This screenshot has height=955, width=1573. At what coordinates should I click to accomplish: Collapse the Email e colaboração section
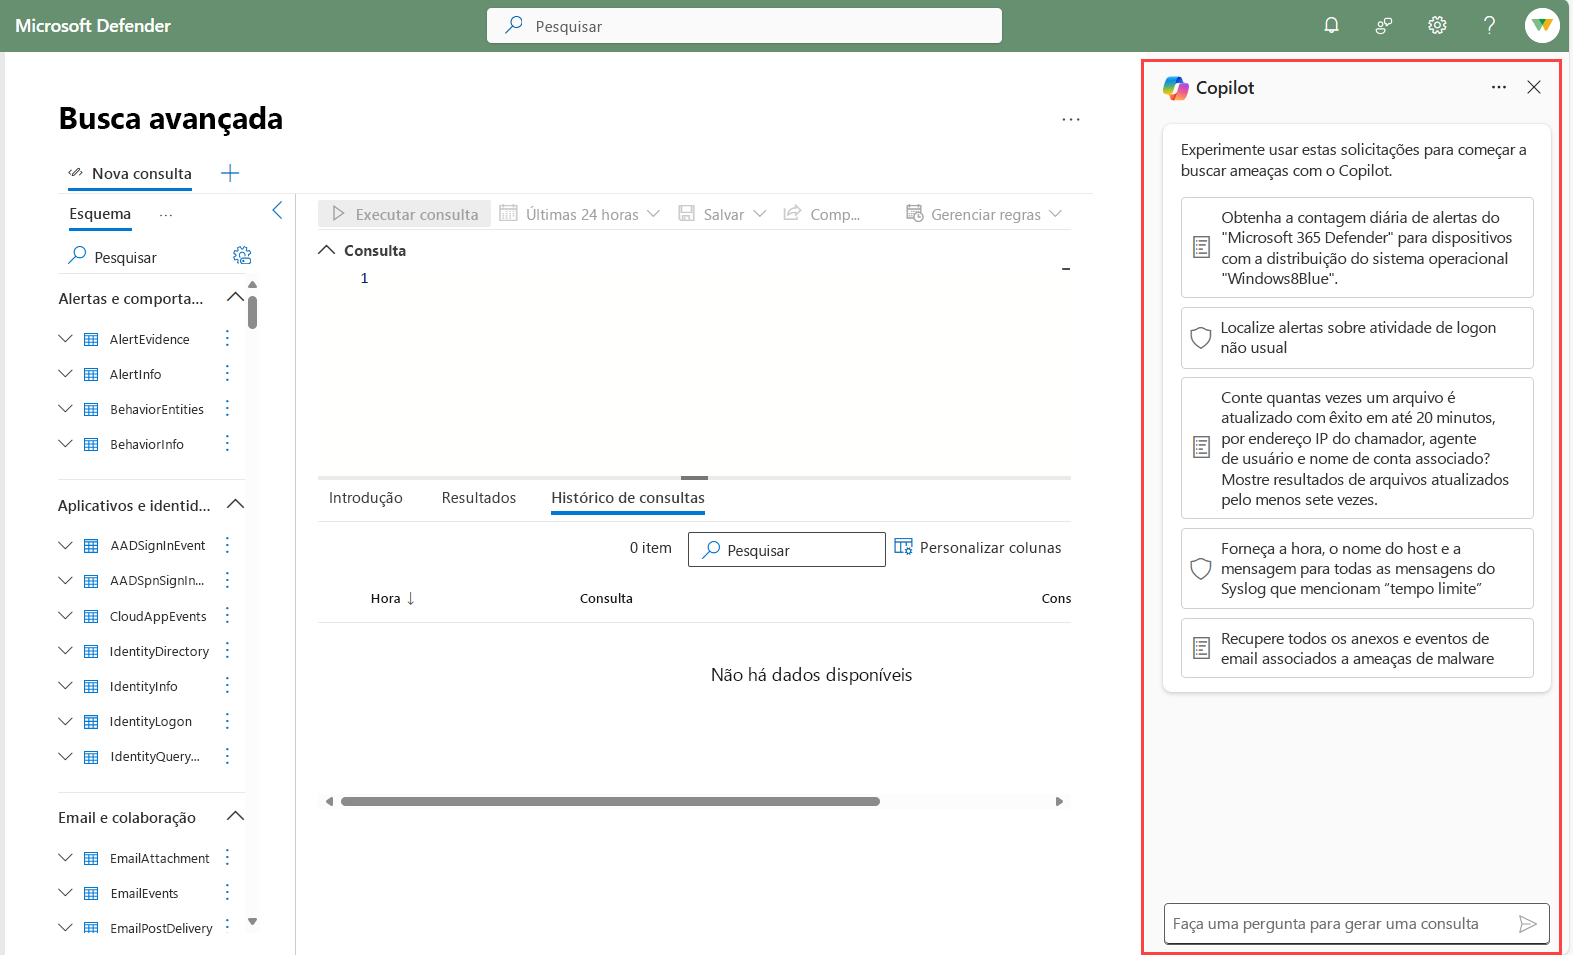click(236, 816)
